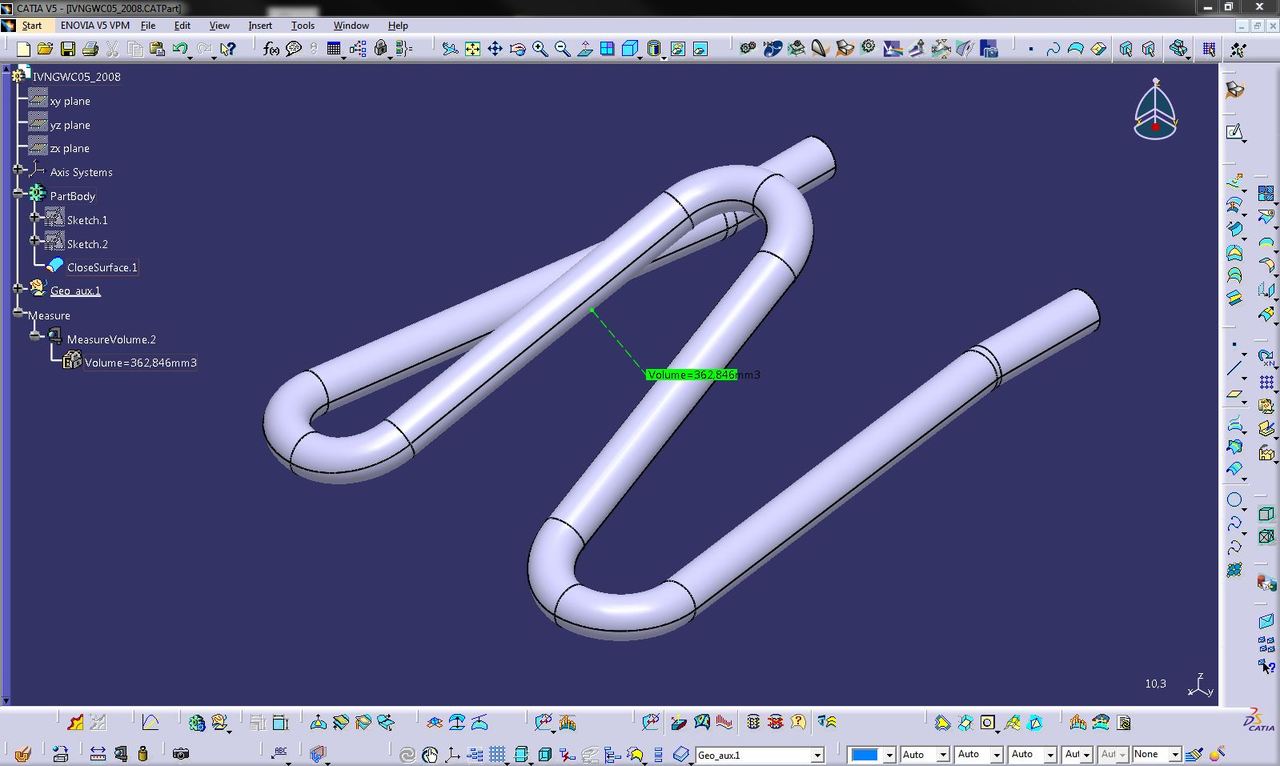Click the Print icon
1280x766 pixels.
tap(90, 48)
